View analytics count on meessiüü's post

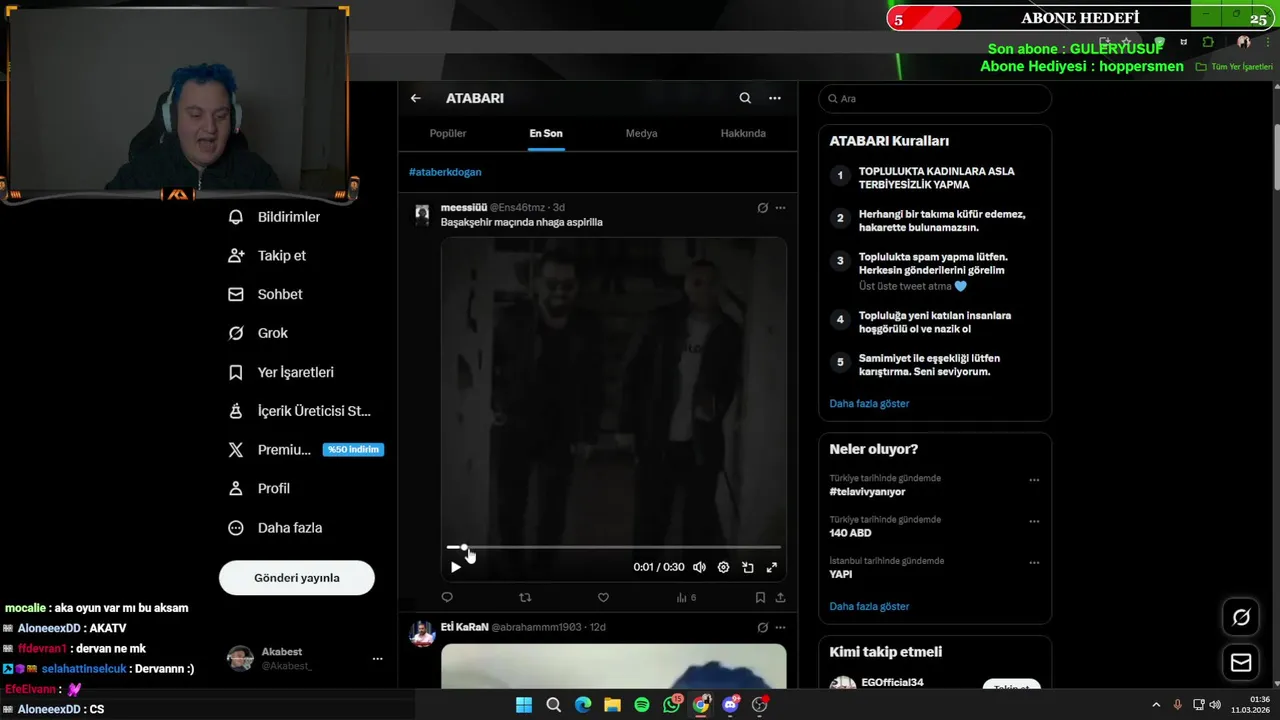[x=686, y=597]
